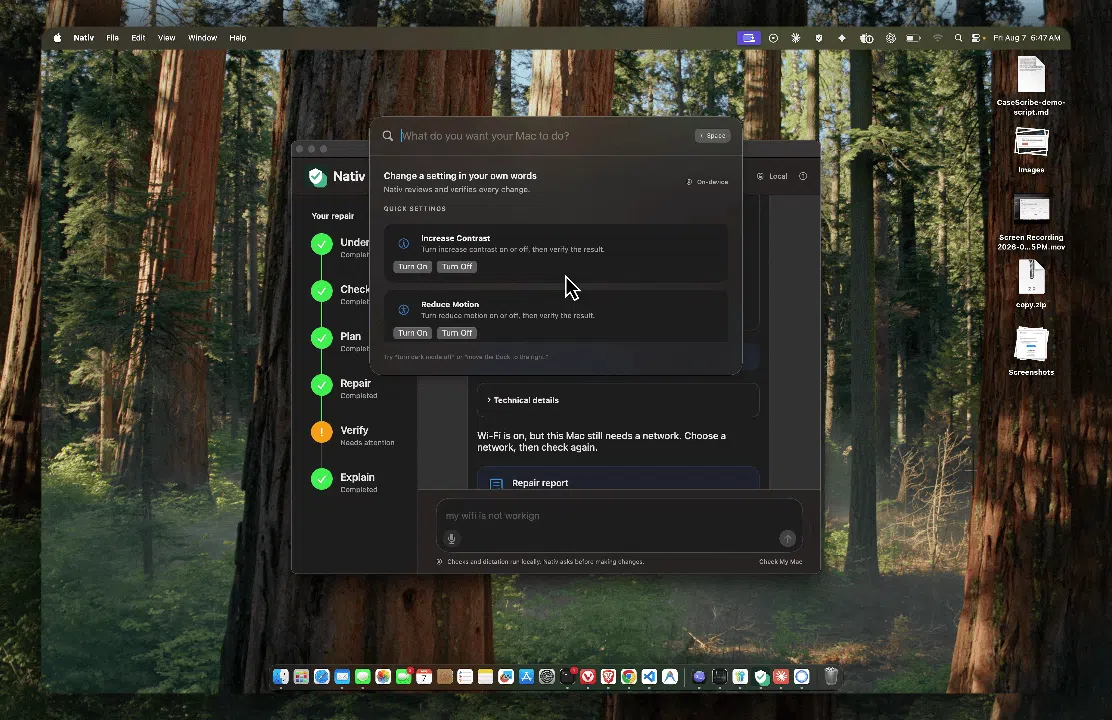This screenshot has width=1112, height=720.
Task: Open the File menu
Action: [113, 38]
